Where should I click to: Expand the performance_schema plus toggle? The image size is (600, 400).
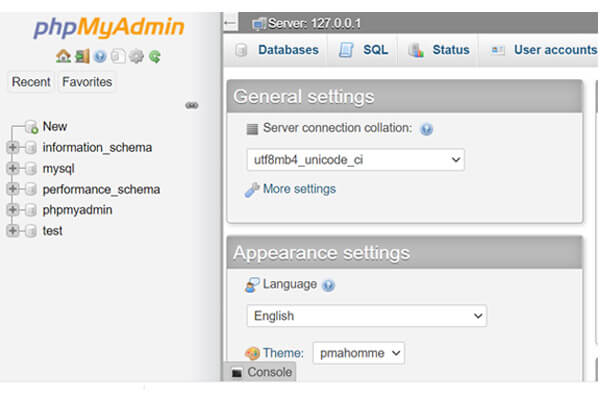click(x=13, y=189)
